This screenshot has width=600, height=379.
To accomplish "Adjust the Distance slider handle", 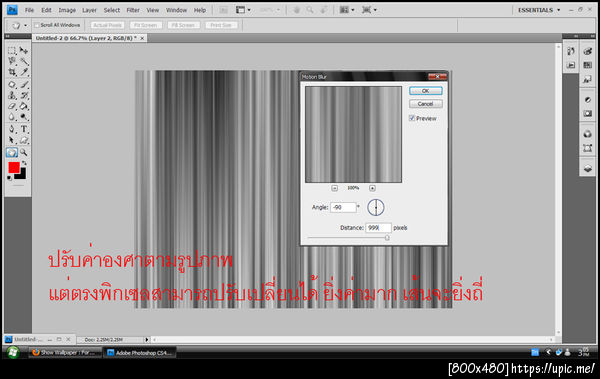I will tap(387, 238).
